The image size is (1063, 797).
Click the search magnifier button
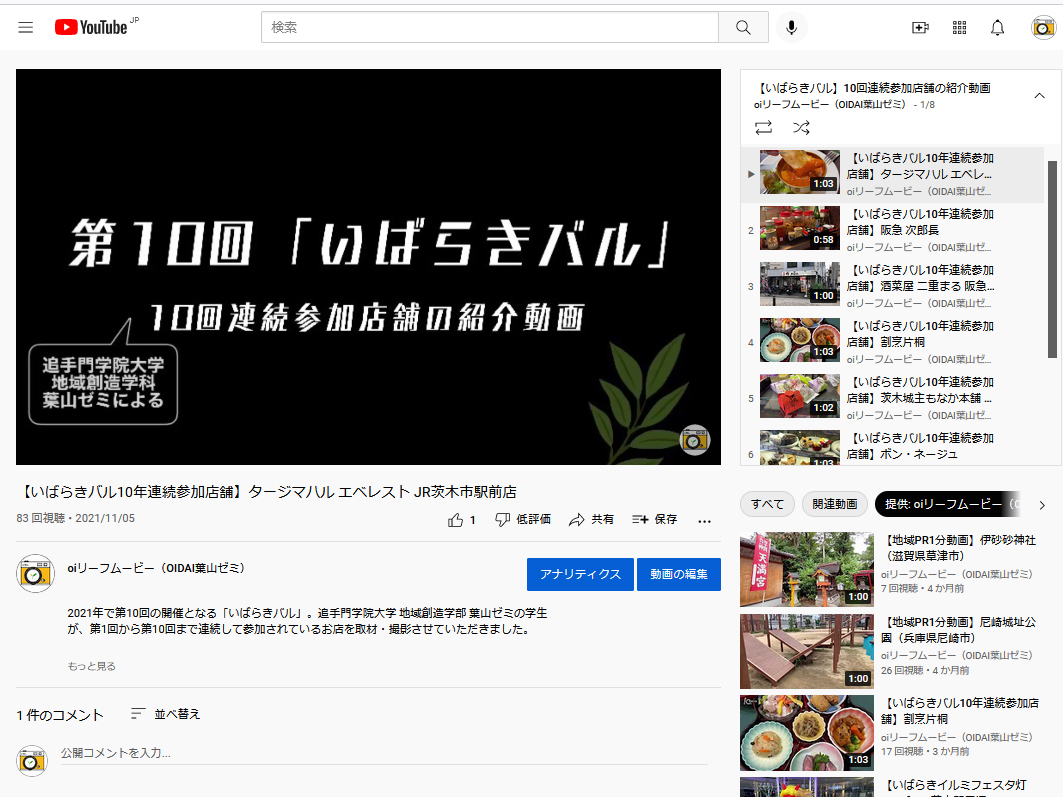743,28
